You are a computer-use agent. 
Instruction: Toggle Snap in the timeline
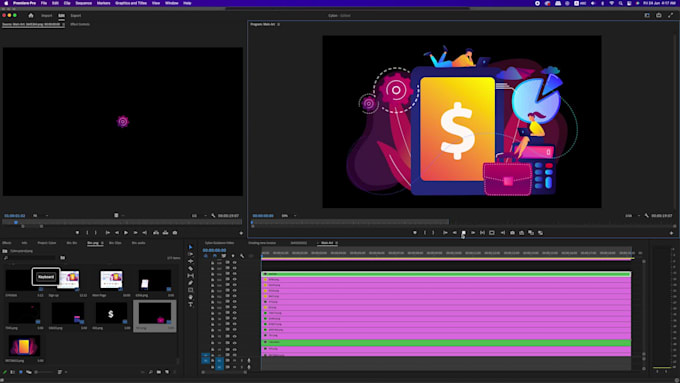[215, 256]
